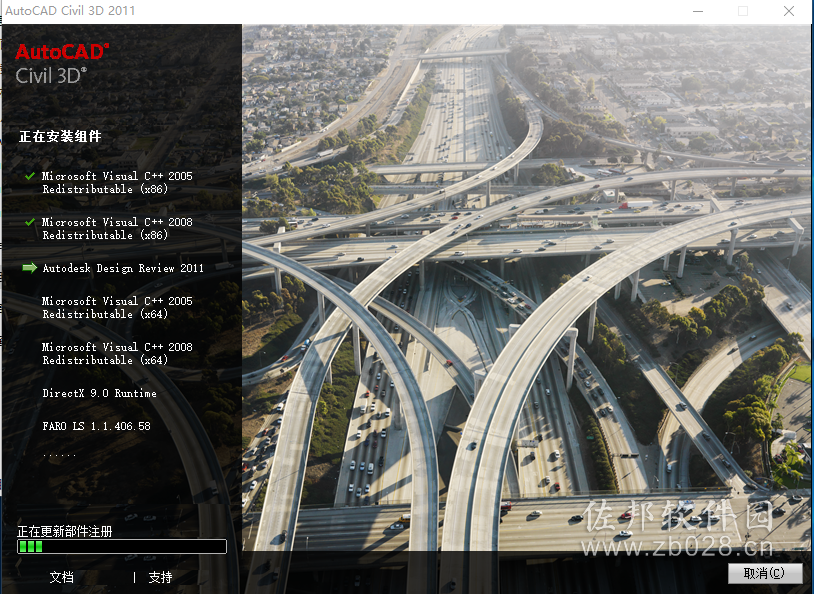Select FARO LS 1.1.406.58 entry
814x594 pixels.
97,426
